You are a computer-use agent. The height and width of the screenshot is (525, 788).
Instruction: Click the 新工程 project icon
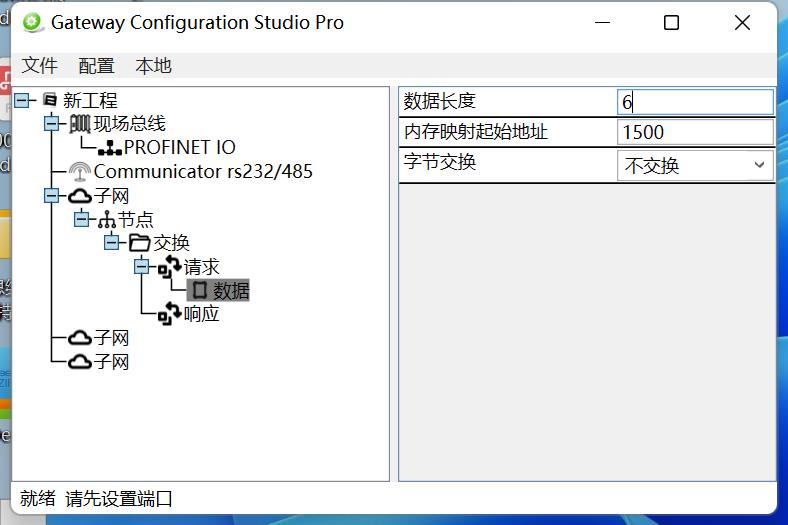50,99
